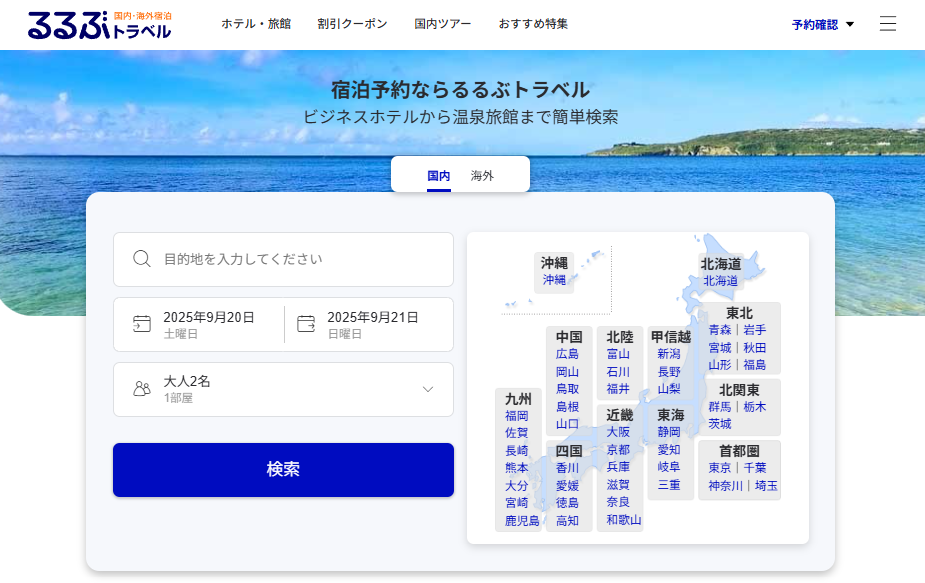The image size is (925, 583).
Task: Open the 予約確認 dropdown
Action: click(822, 24)
